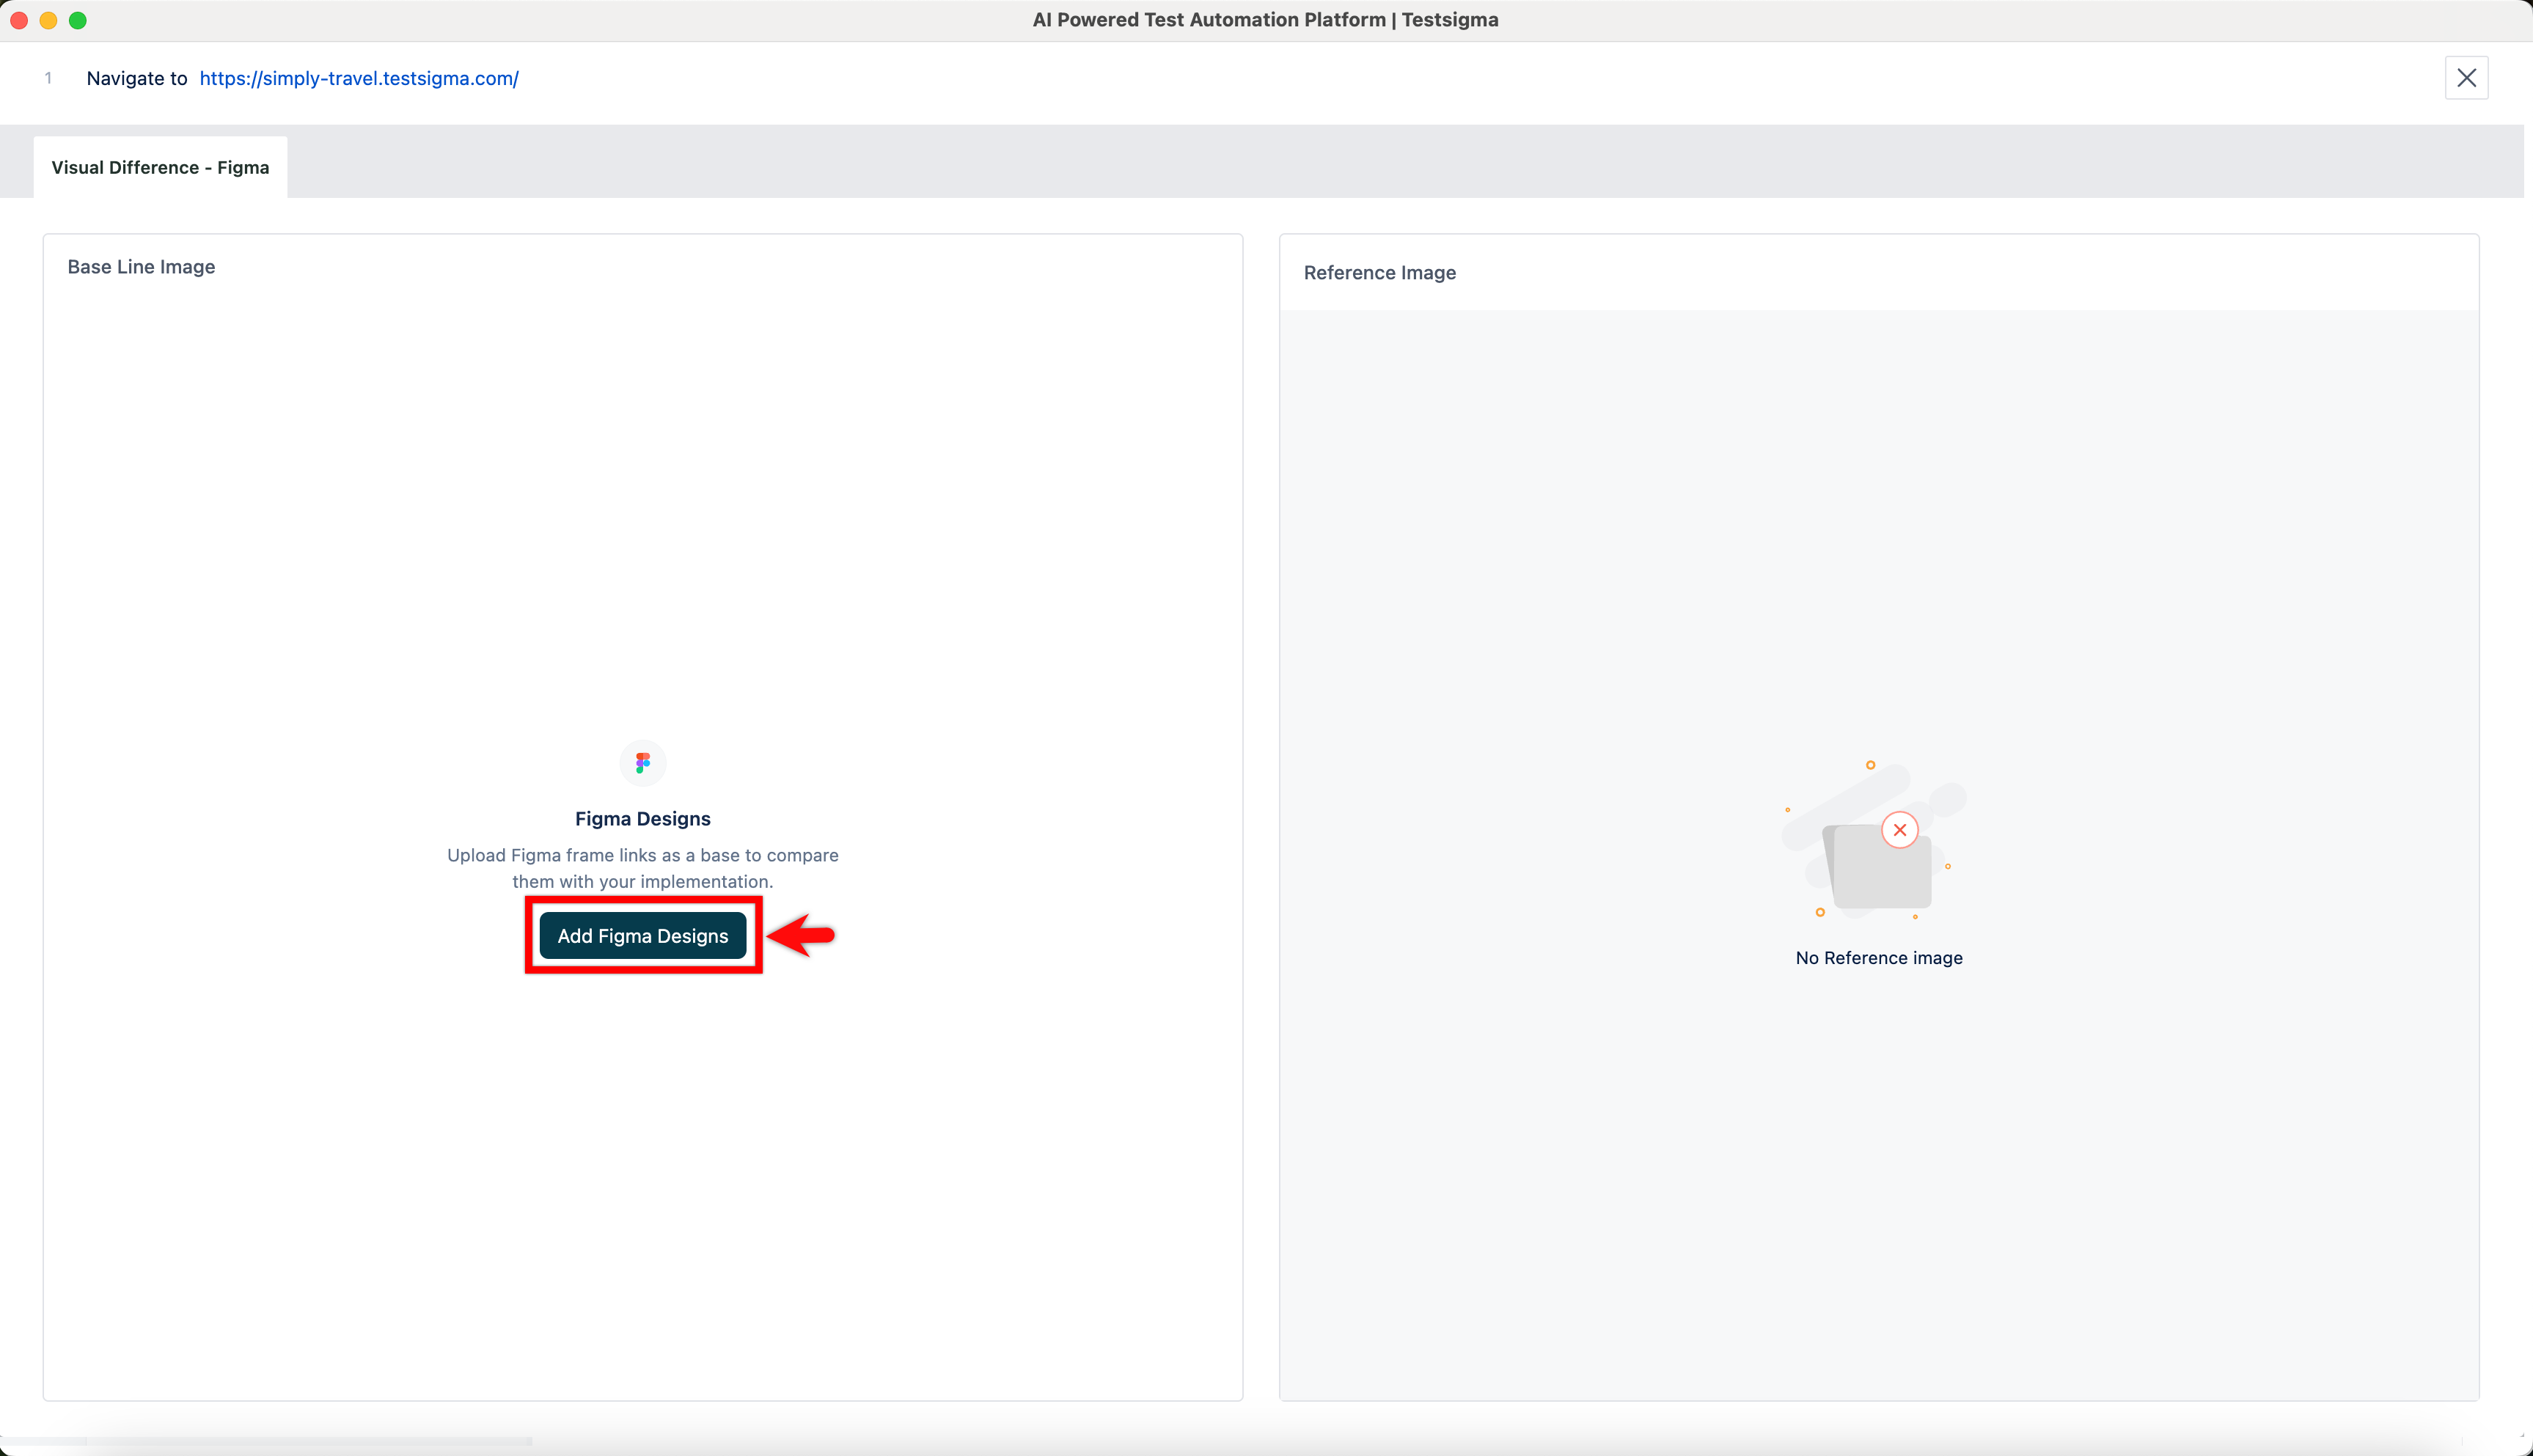Maximize window using green traffic light
This screenshot has height=1456, width=2533.
coord(78,20)
